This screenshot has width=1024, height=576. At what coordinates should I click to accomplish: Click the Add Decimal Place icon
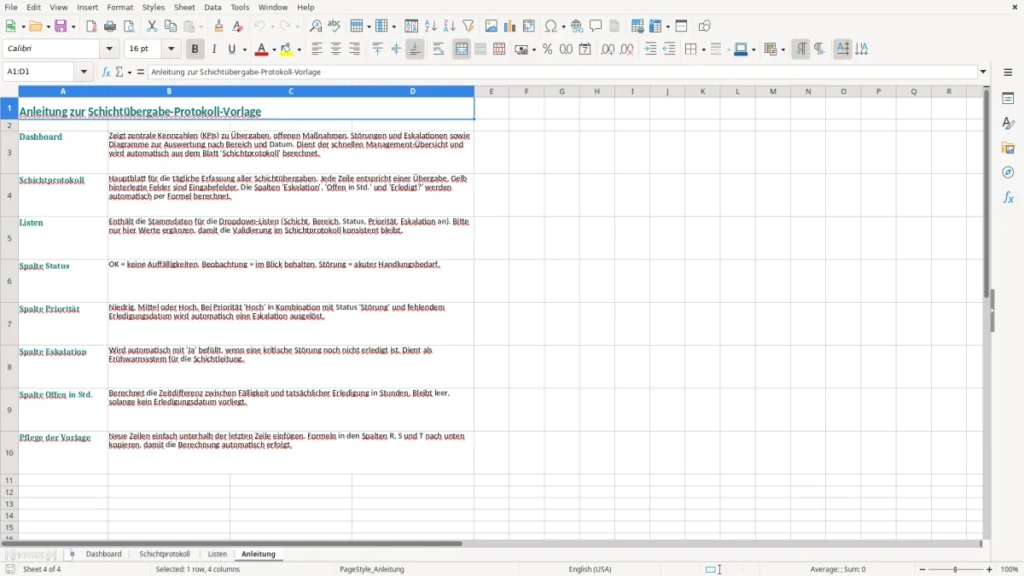click(607, 49)
